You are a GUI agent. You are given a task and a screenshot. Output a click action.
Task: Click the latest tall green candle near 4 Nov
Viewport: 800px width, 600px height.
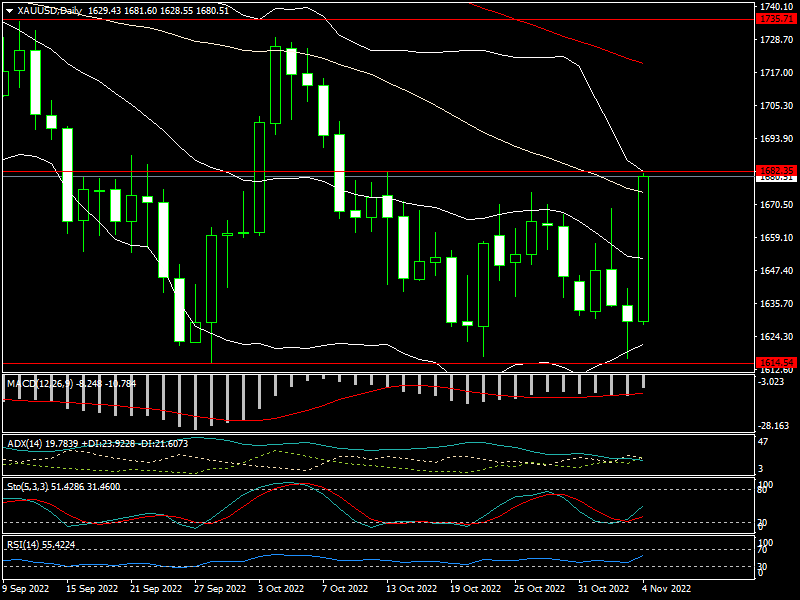tap(644, 249)
